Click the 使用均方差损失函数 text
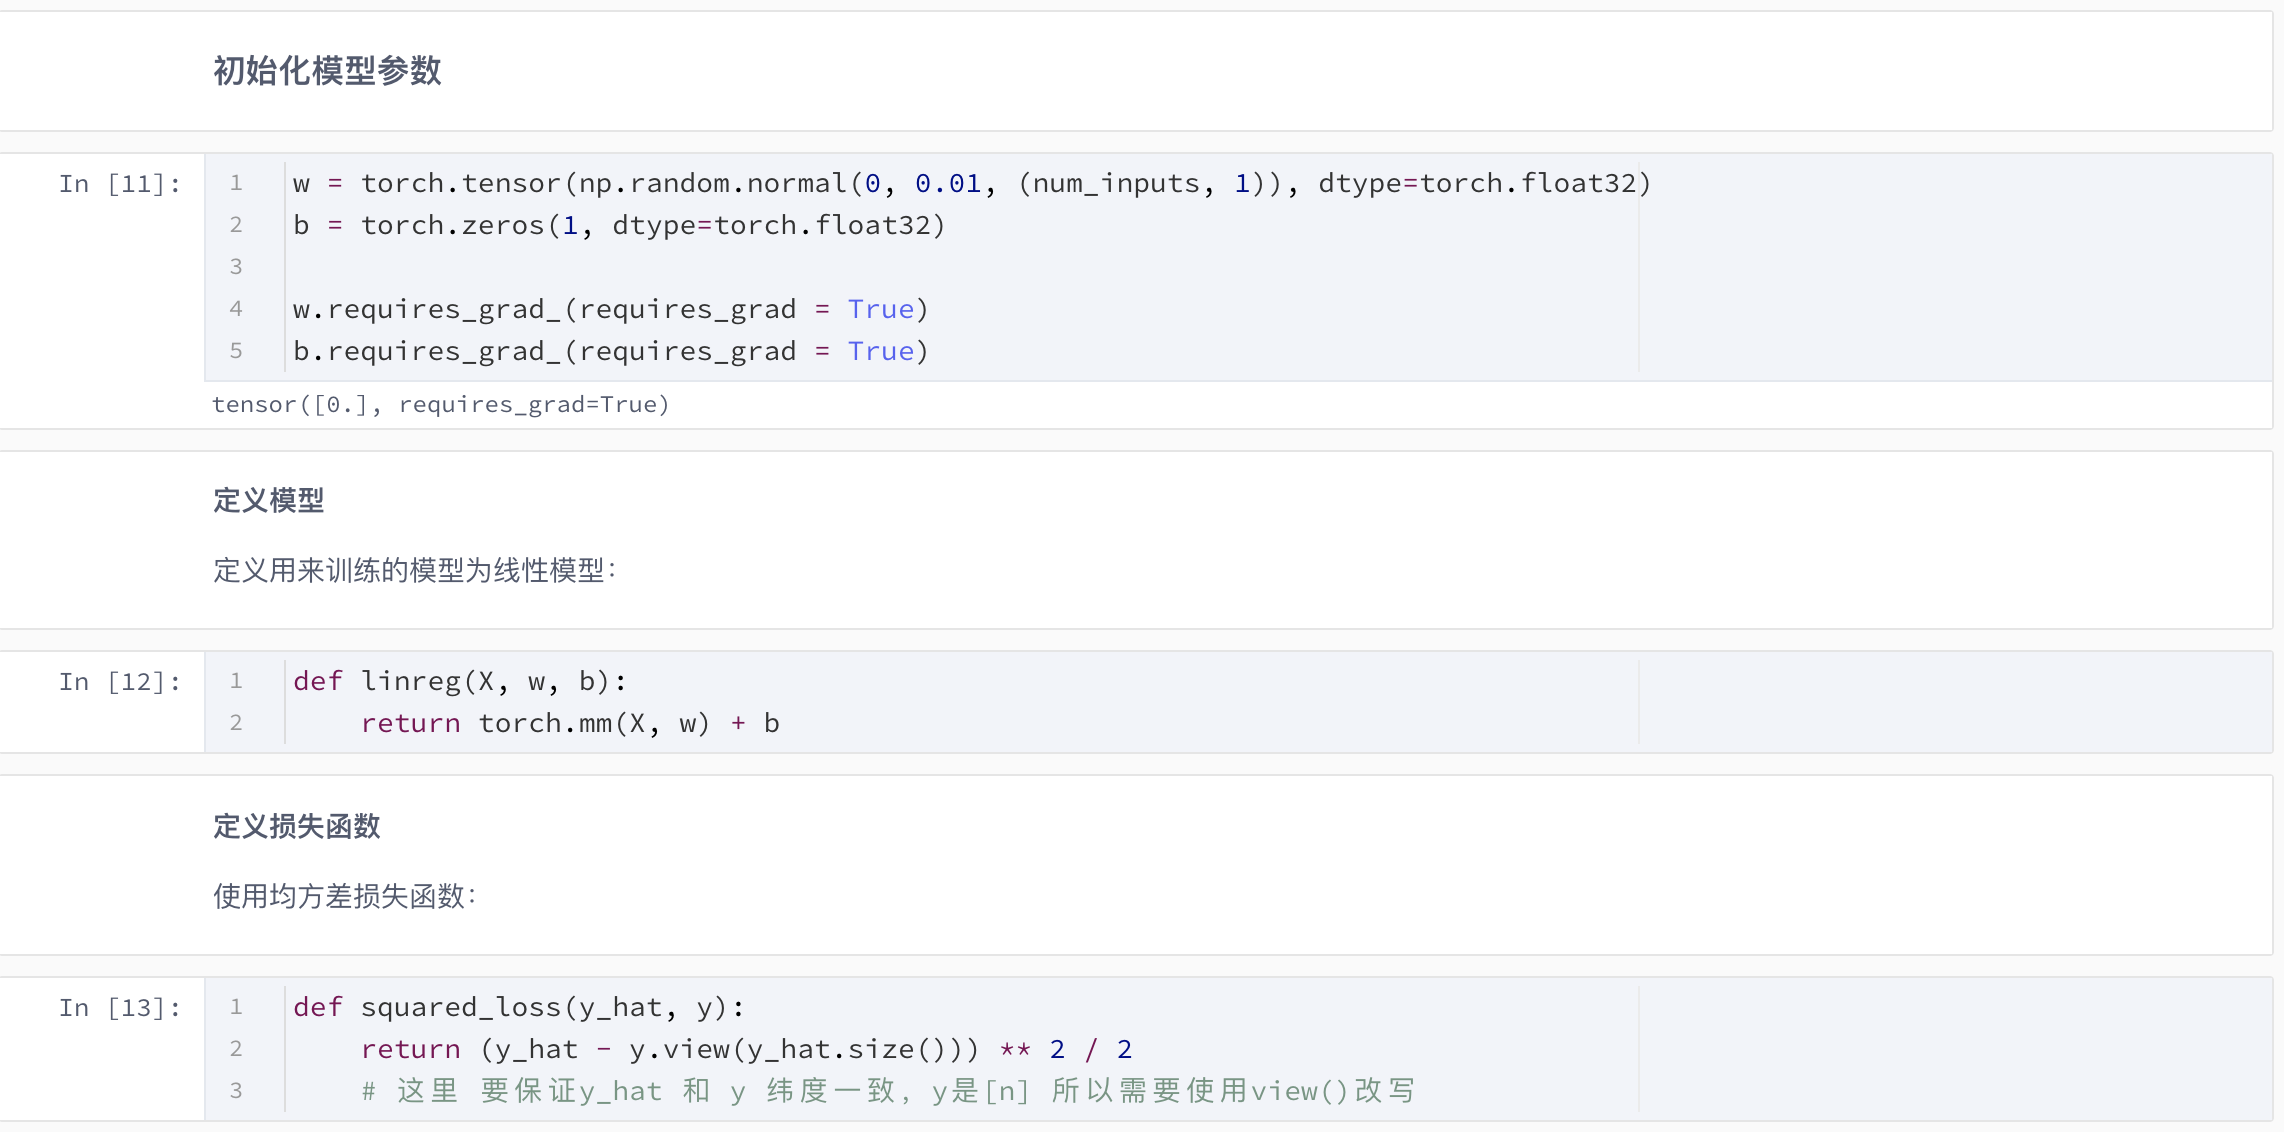 coord(344,896)
